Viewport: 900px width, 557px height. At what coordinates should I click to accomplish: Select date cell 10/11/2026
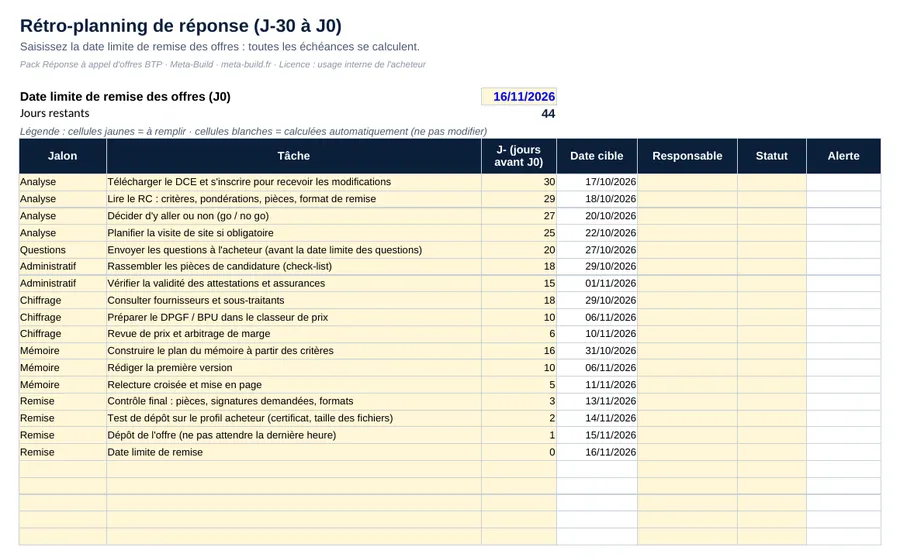click(x=597, y=334)
